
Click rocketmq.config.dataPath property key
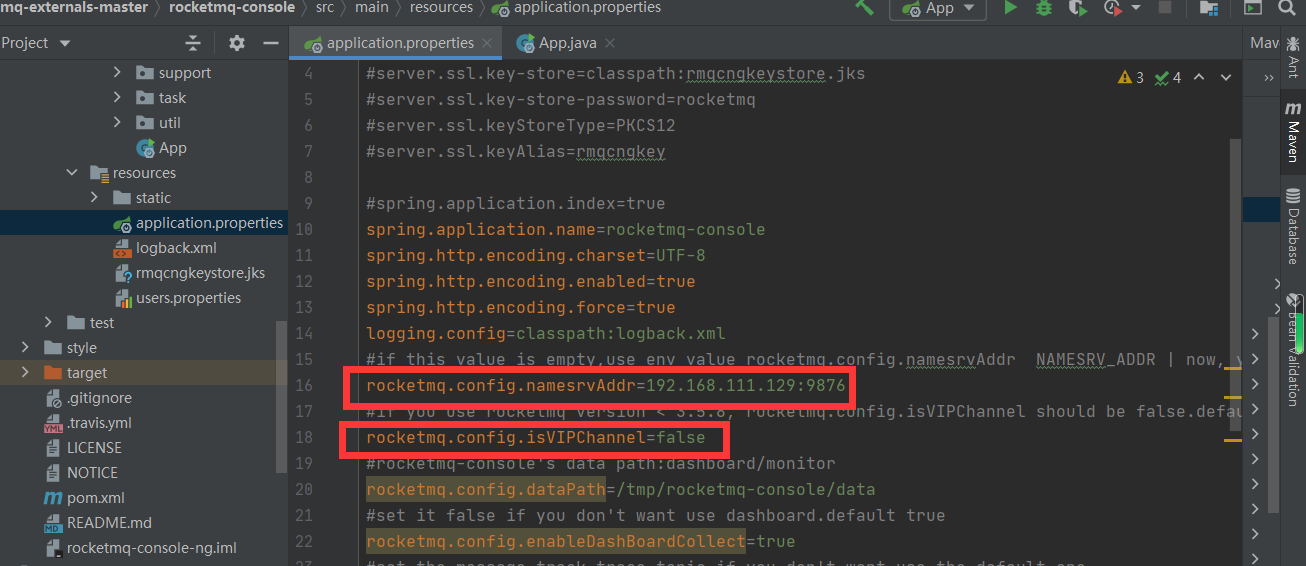point(485,489)
